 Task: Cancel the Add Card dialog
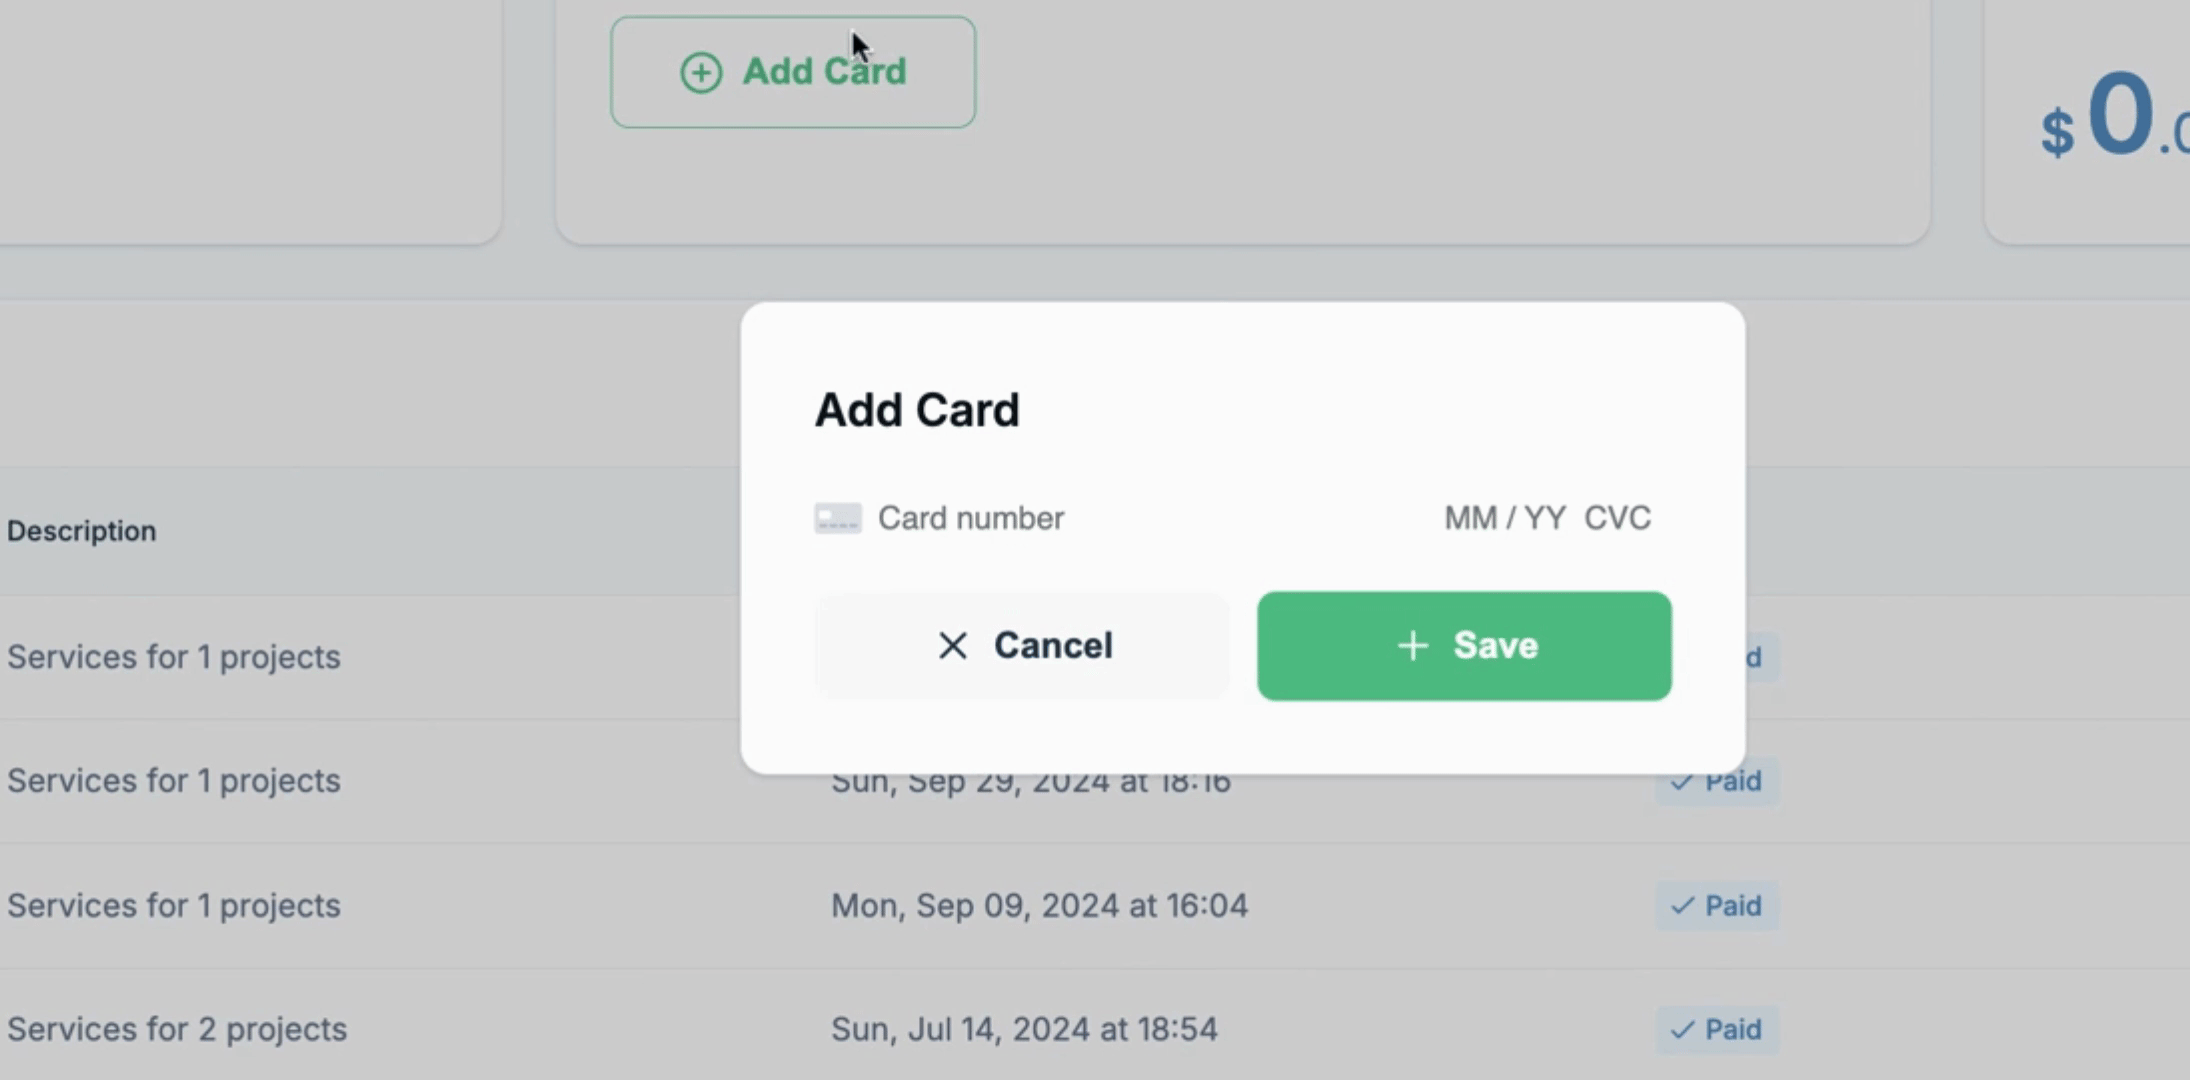(x=1022, y=646)
